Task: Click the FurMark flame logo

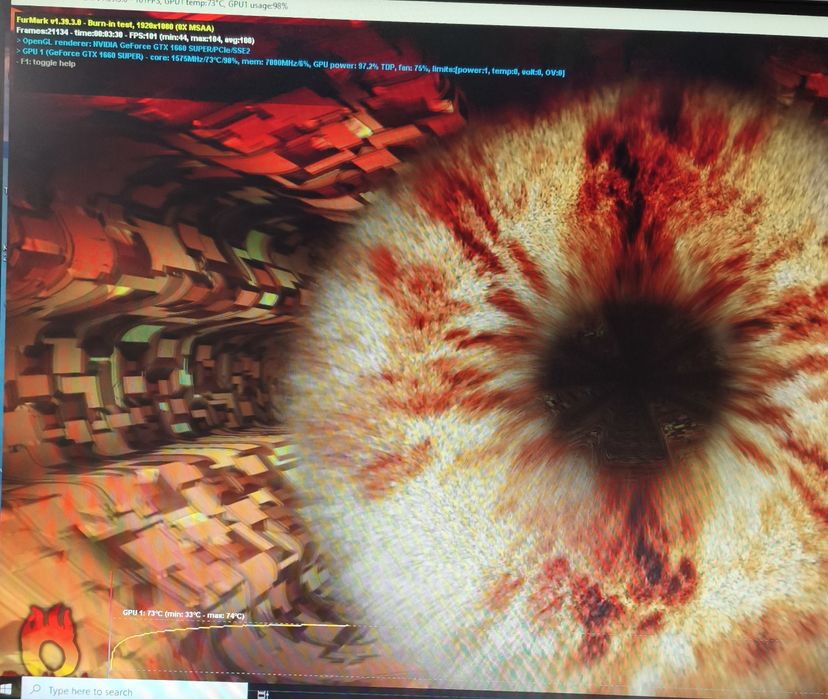Action: [49, 641]
